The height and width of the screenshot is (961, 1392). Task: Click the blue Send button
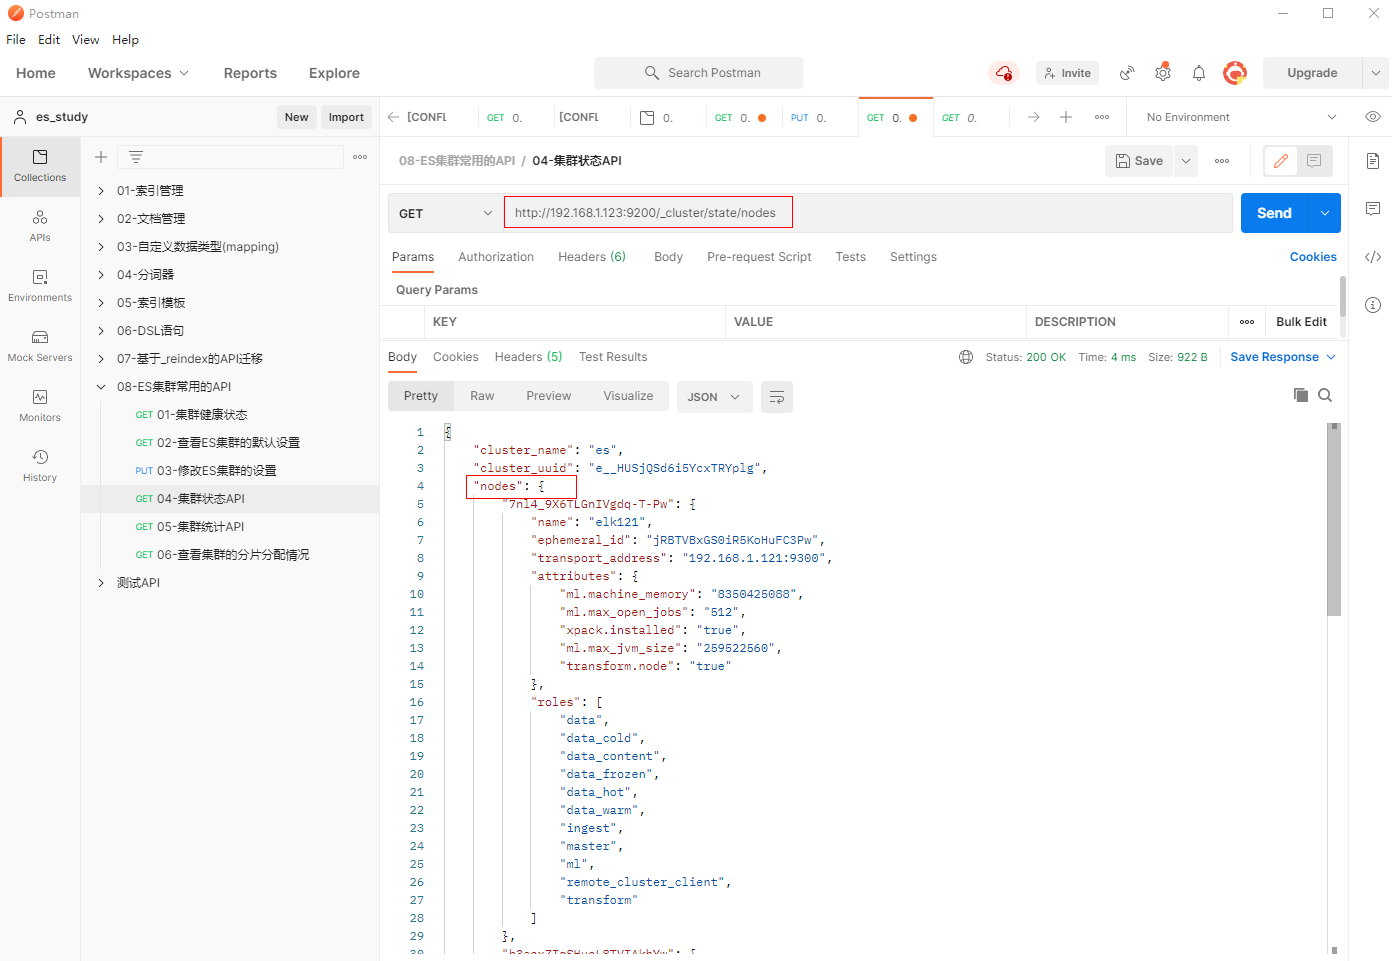[x=1273, y=213]
